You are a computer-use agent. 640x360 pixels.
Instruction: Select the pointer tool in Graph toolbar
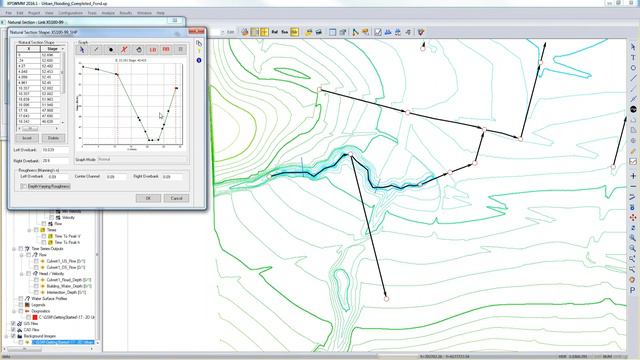tap(82, 50)
